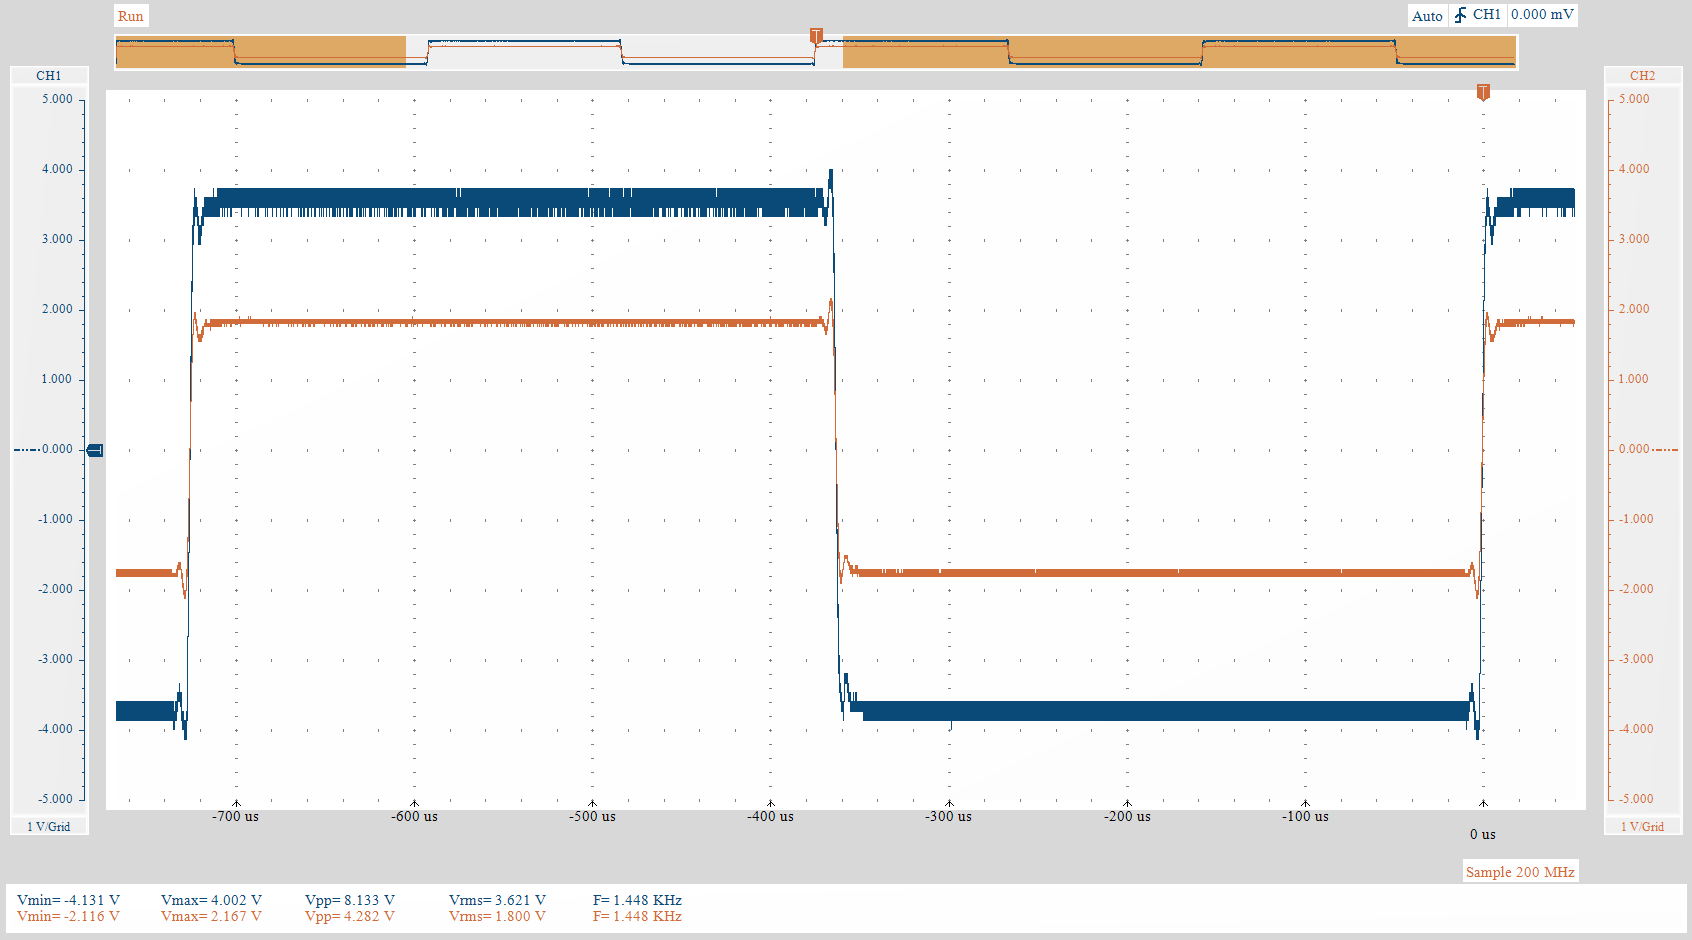Click the left shaded region of the overview strip
Image resolution: width=1692 pixels, height=940 pixels.
click(x=260, y=52)
